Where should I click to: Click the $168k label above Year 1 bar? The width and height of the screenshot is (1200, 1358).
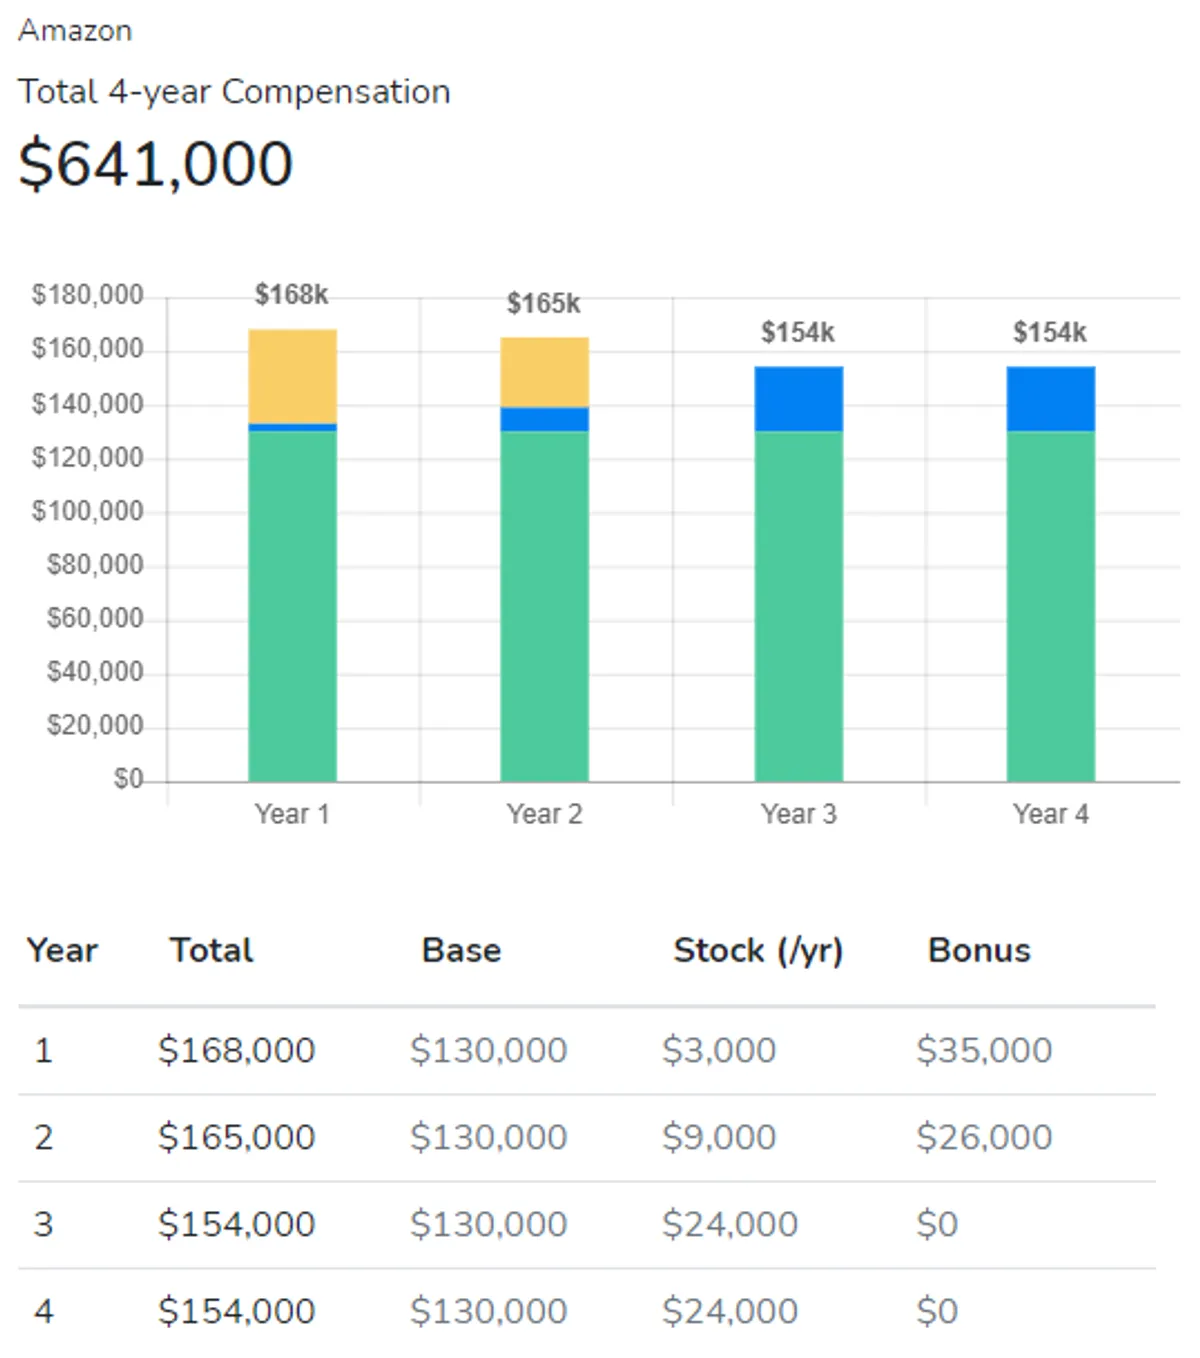tap(291, 294)
